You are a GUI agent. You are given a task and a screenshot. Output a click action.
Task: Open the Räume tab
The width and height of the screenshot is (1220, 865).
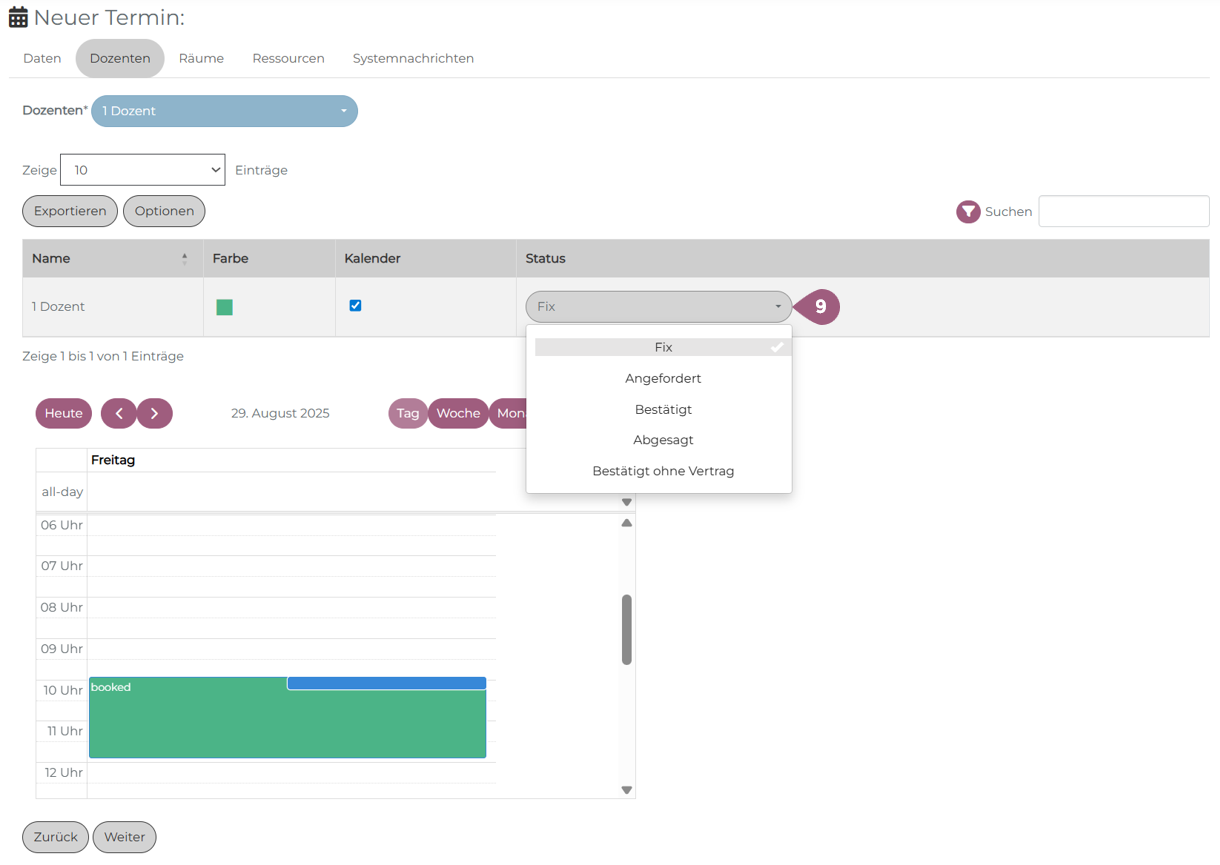point(201,58)
